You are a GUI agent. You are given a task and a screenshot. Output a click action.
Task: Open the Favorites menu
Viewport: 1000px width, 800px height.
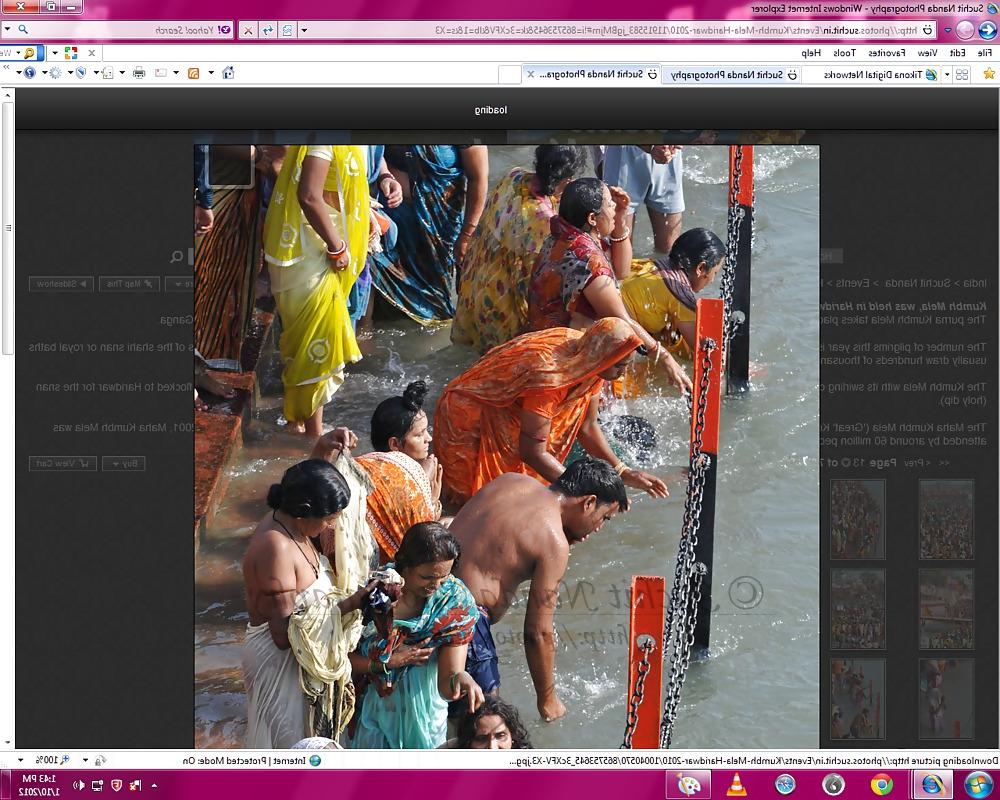coord(887,53)
